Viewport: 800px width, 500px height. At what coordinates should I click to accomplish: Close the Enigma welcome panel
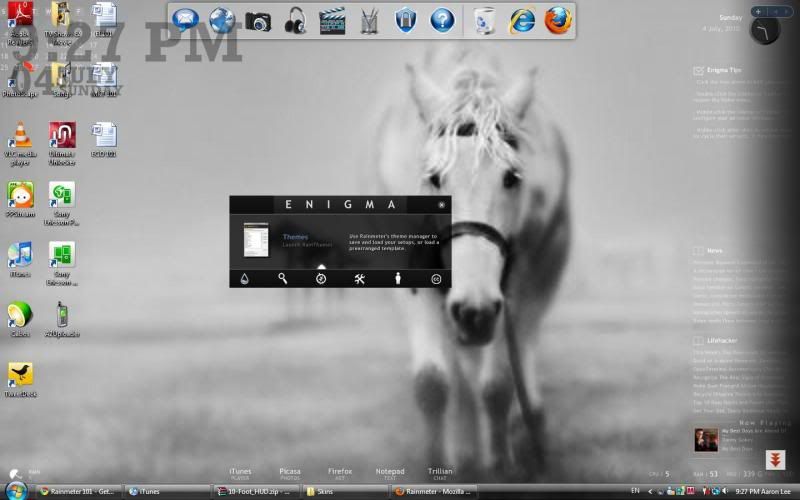pos(441,205)
